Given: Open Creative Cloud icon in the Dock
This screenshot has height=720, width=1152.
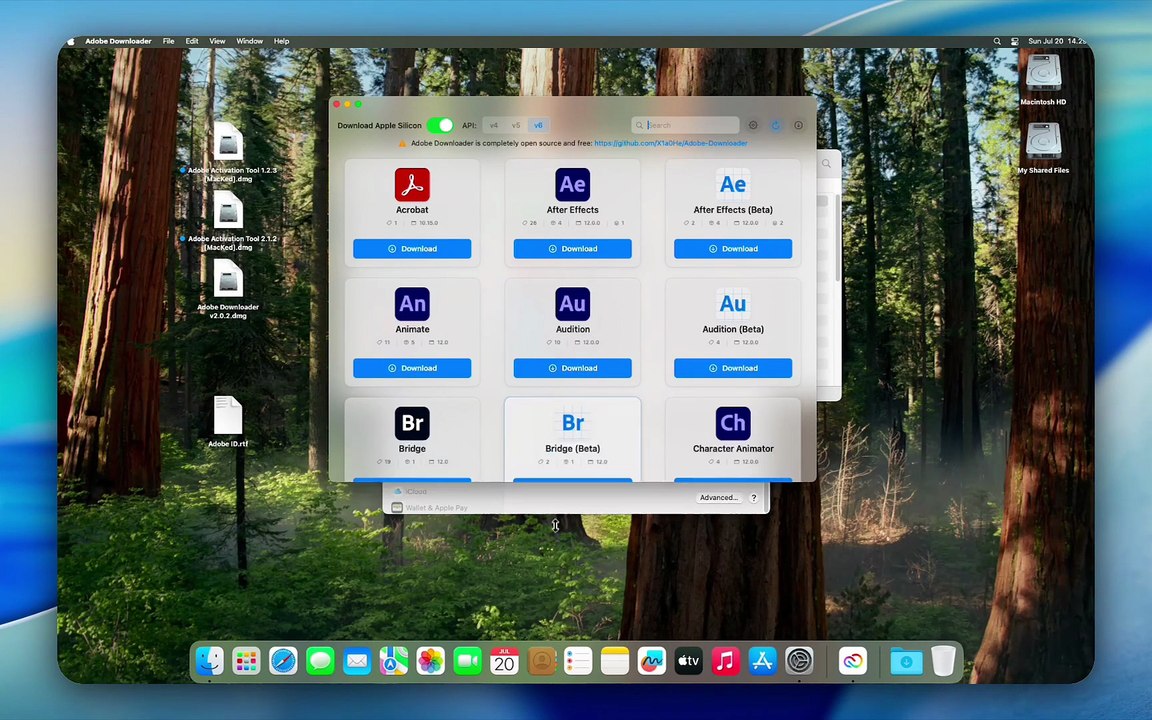Looking at the screenshot, I should [852, 661].
